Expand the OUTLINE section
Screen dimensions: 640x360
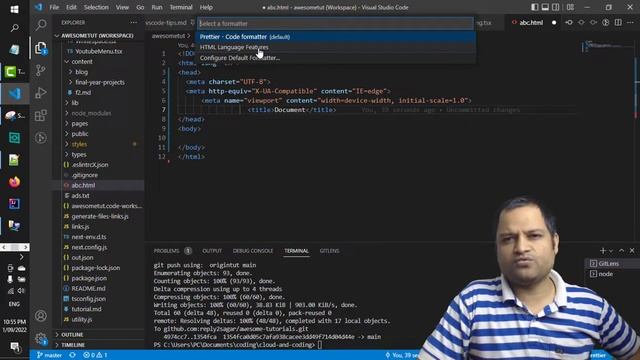pos(98,335)
